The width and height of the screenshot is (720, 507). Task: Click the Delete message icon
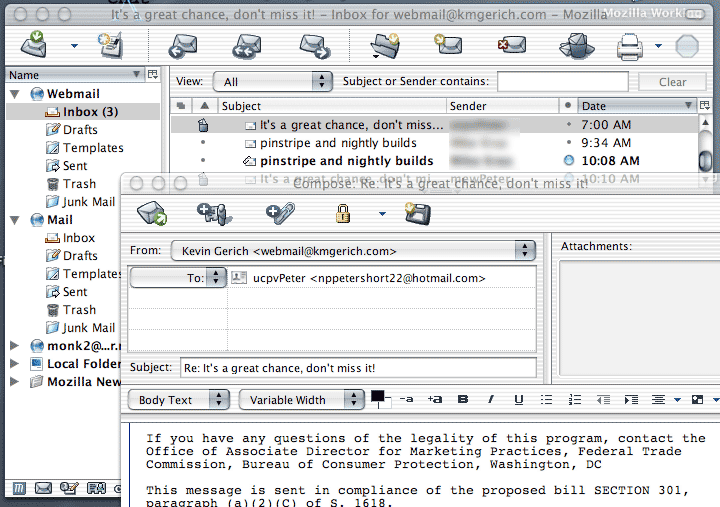tap(512, 45)
